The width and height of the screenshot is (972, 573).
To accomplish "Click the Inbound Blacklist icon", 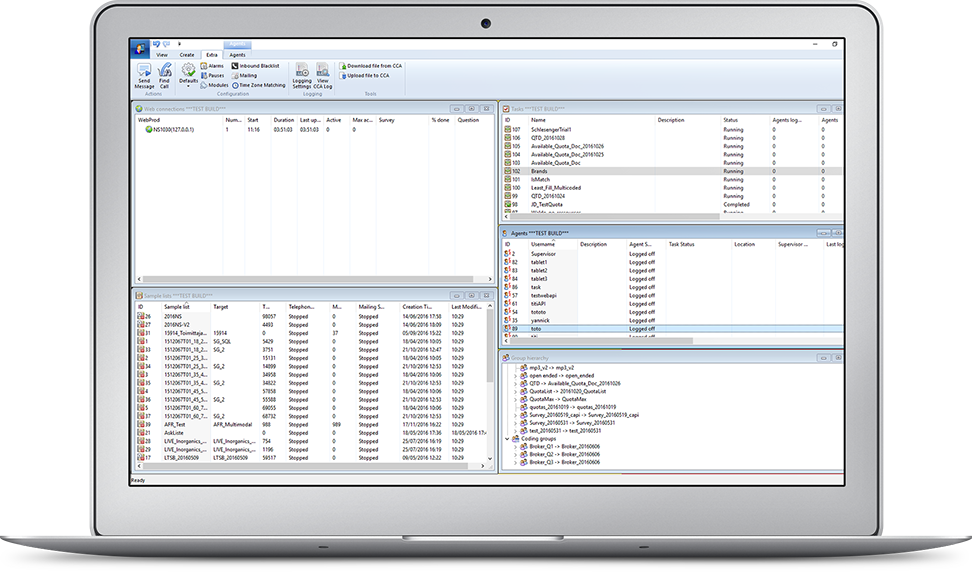I will coord(258,65).
